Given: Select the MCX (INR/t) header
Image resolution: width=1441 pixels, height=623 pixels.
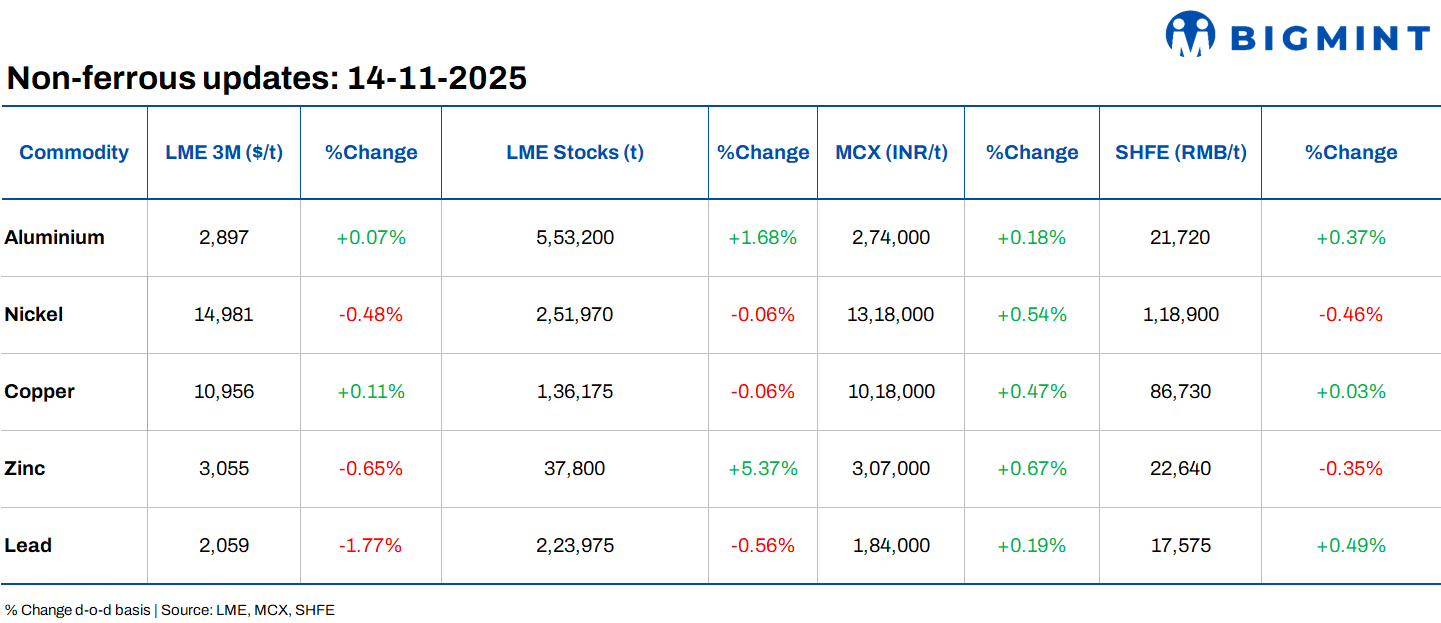Looking at the screenshot, I should pyautogui.click(x=890, y=152).
